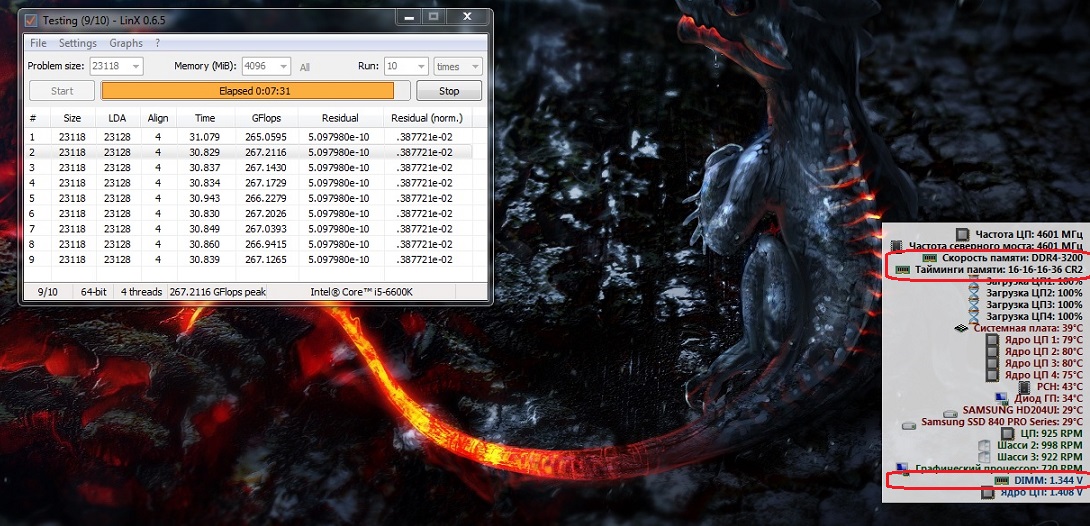Click the DIMM 1.344 V voltage icon
The height and width of the screenshot is (526, 1090).
pos(1002,480)
